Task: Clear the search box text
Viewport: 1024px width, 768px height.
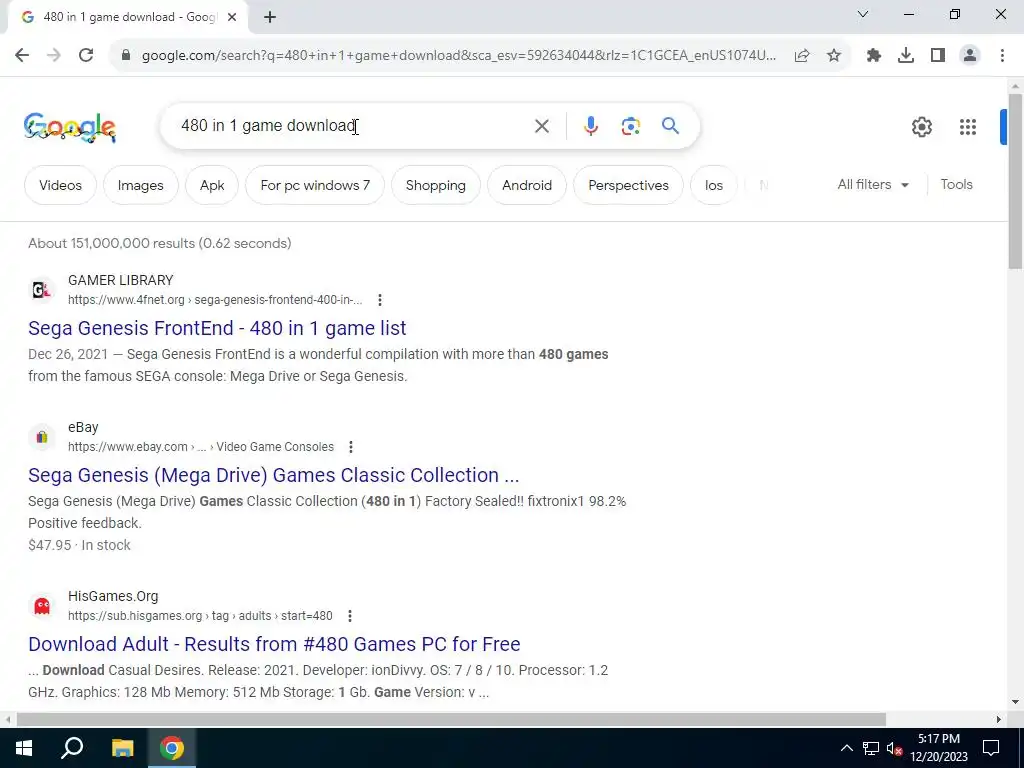Action: click(x=541, y=126)
